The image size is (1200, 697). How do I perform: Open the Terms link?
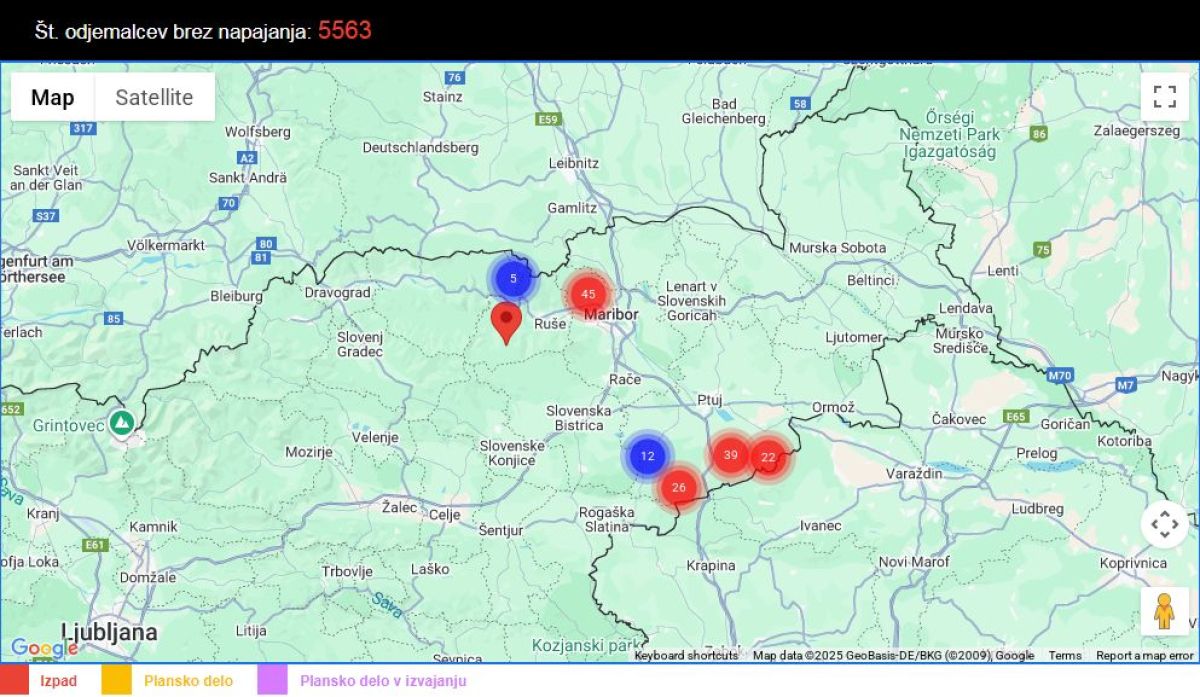pos(1064,656)
